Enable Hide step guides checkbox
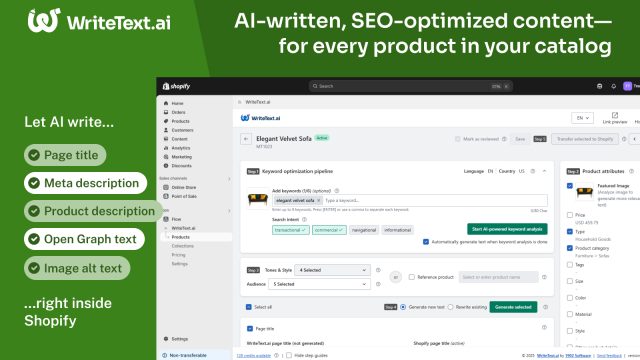The width and height of the screenshot is (640, 360). click(x=289, y=356)
